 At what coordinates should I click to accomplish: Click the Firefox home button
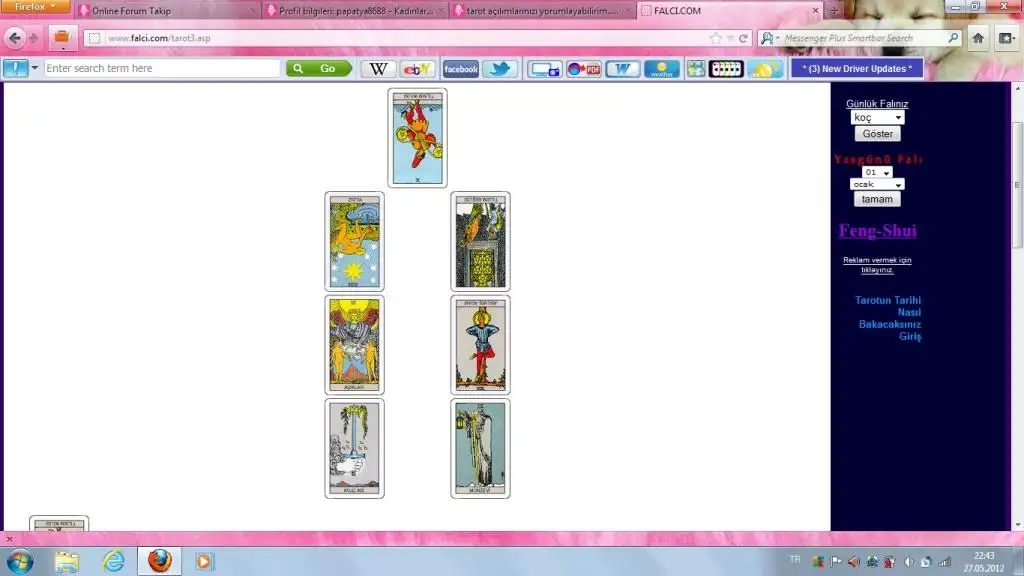pyautogui.click(x=978, y=38)
